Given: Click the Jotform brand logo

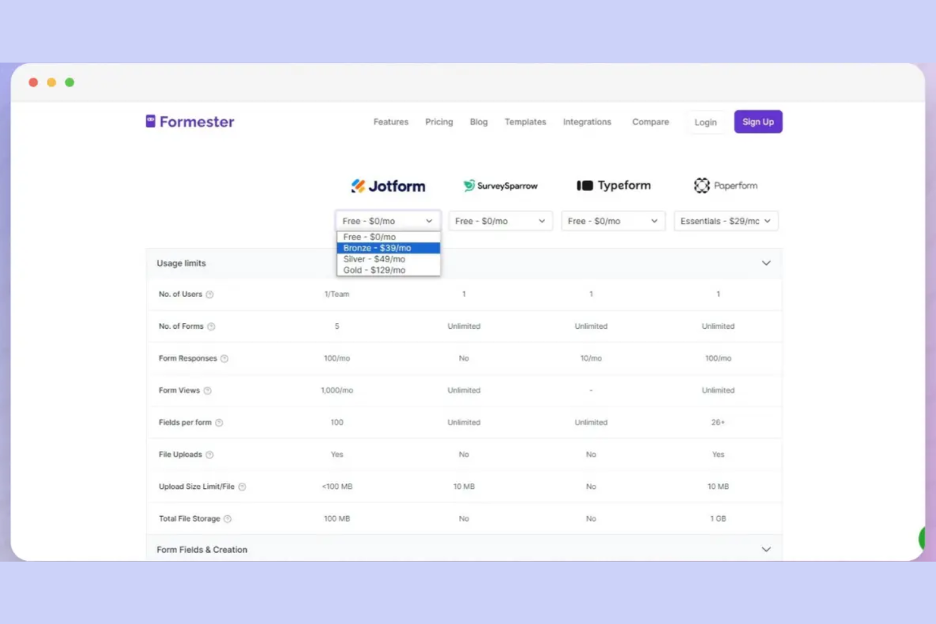Looking at the screenshot, I should click(x=388, y=185).
